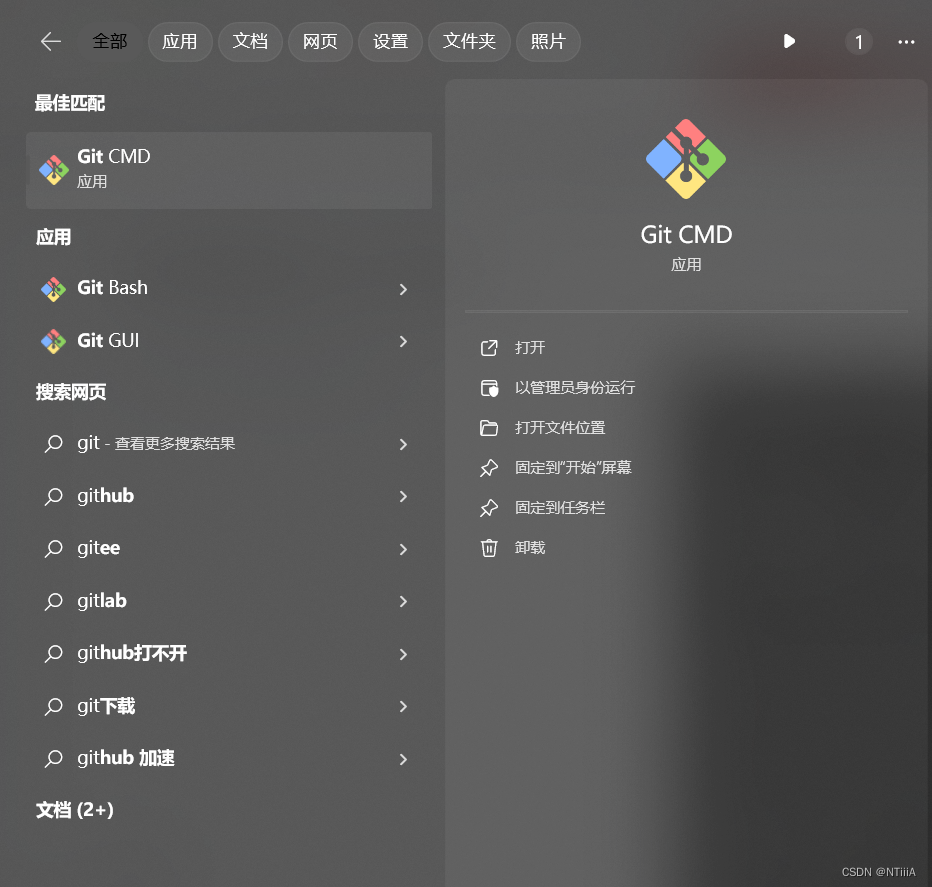Screen dimensions: 932x887
Task: Click search icon beside github打不开
Action: click(53, 653)
